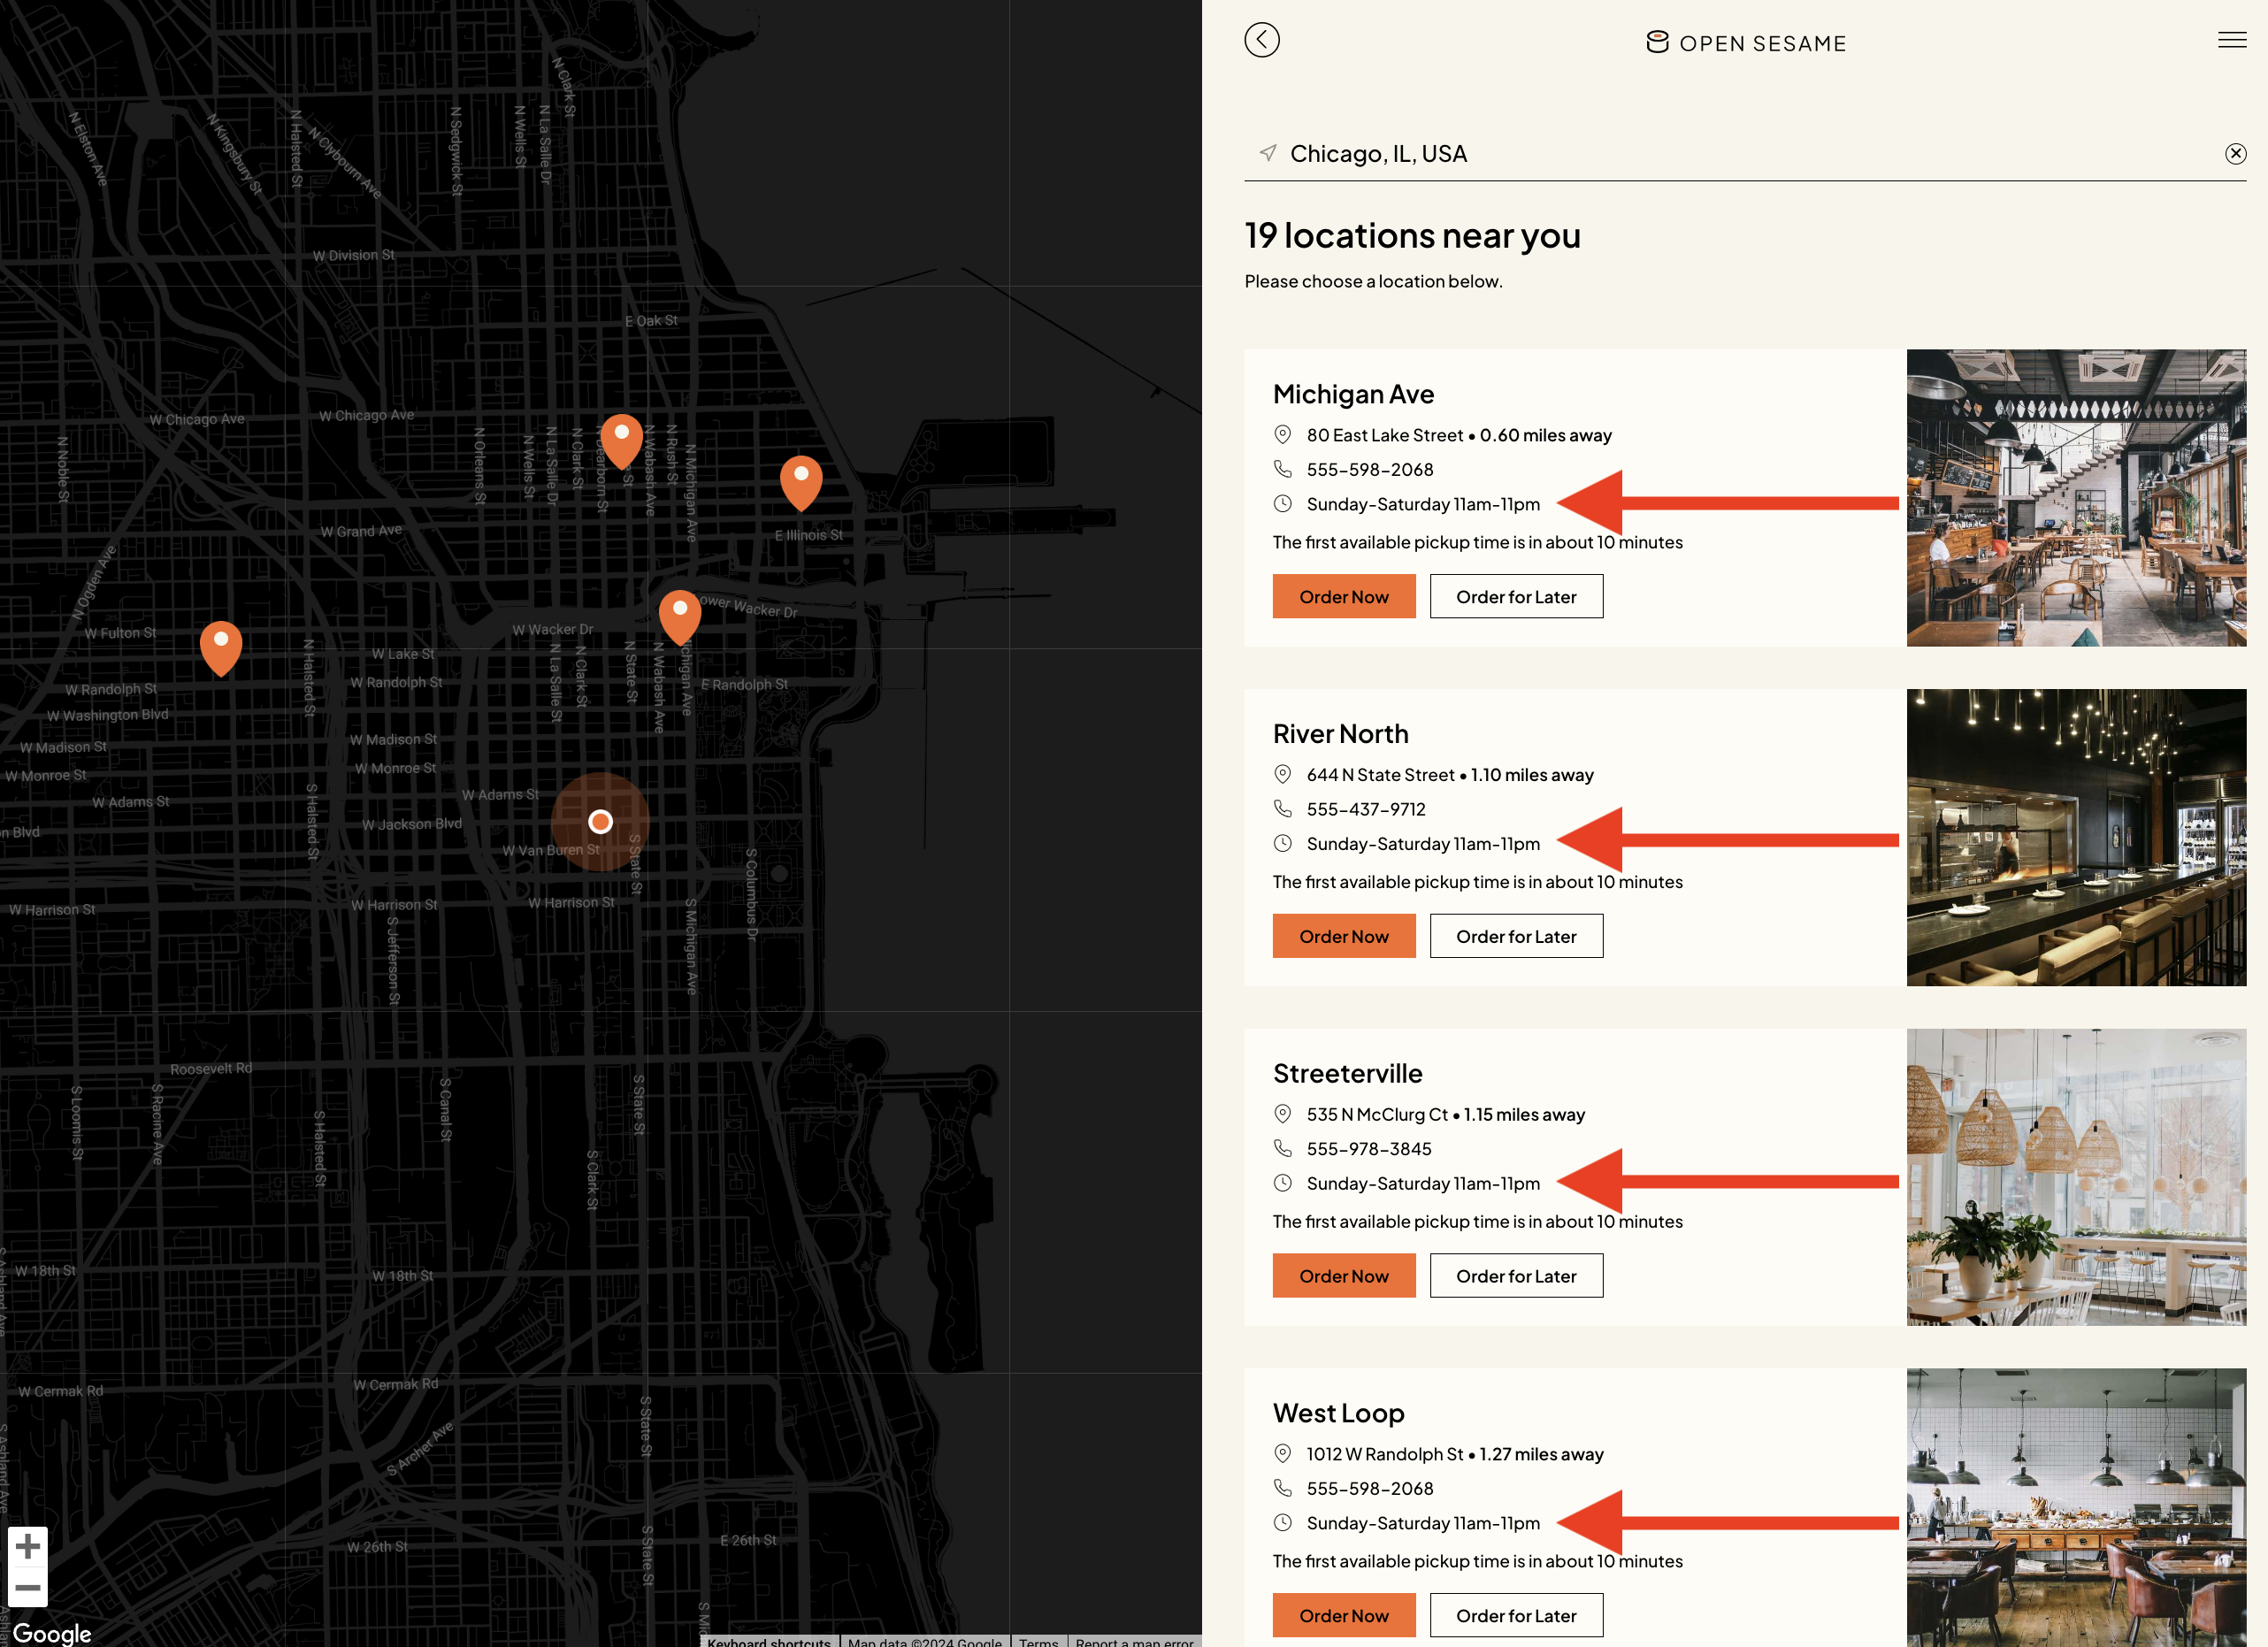The width and height of the screenshot is (2268, 1647).
Task: Click the phone icon in West Loop card
Action: [x=1281, y=1487]
